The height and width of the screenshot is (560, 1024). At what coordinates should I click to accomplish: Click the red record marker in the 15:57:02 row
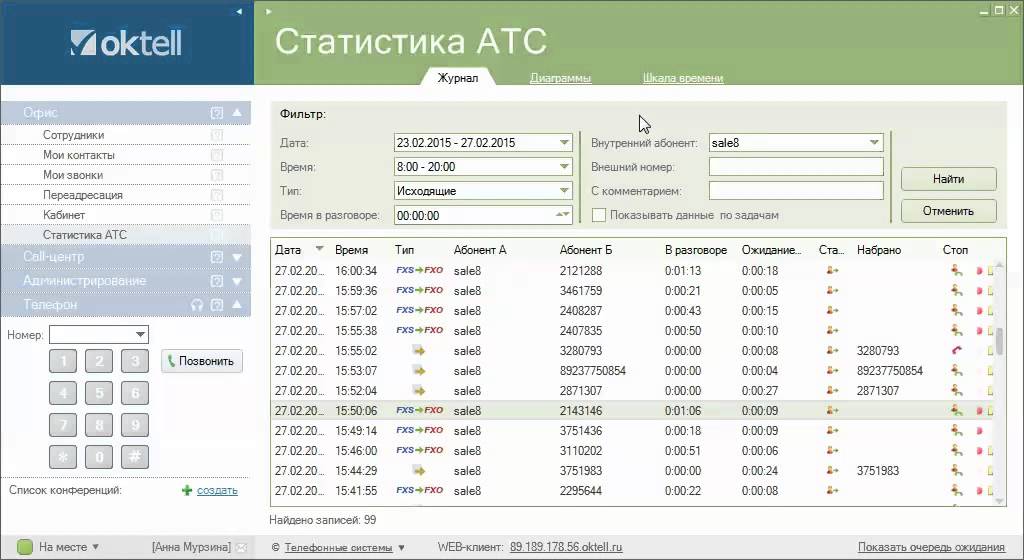979,311
